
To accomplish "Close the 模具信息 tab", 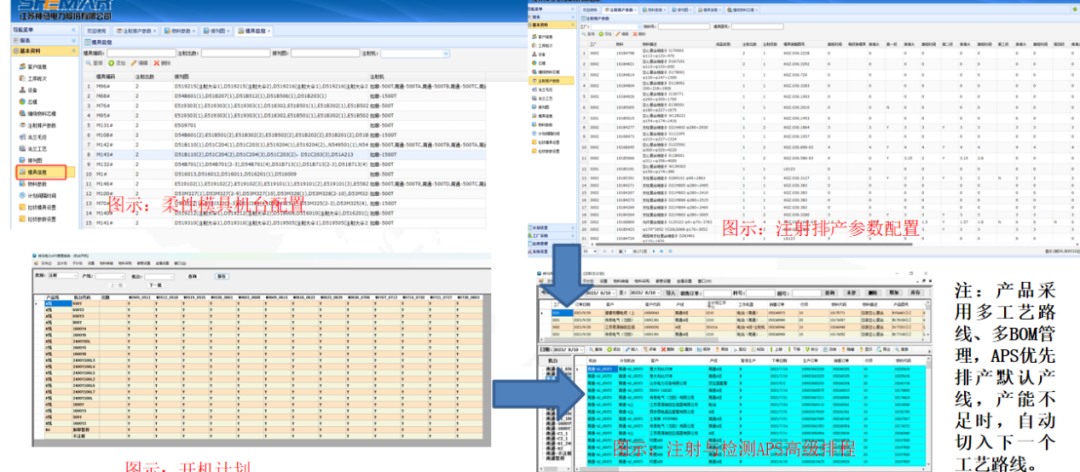I will (x=269, y=31).
